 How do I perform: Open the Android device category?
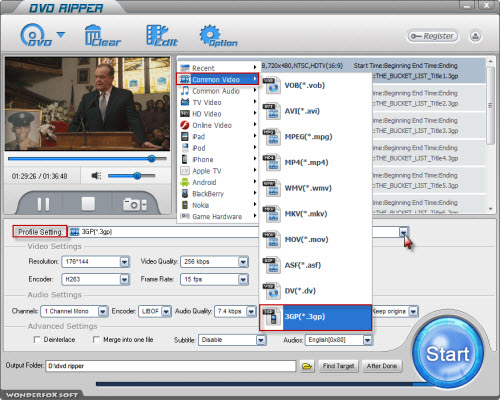point(218,182)
